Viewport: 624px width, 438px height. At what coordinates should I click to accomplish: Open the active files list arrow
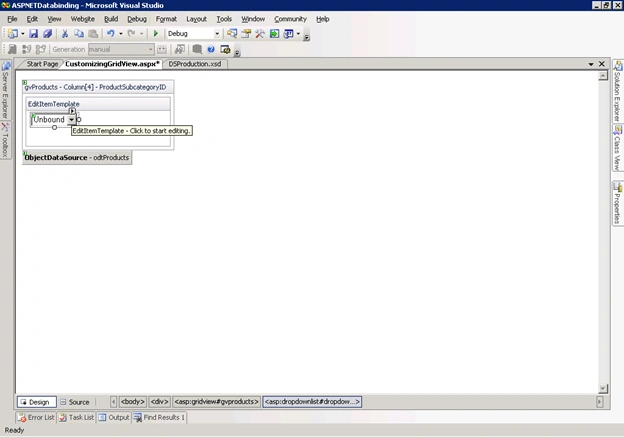(591, 64)
